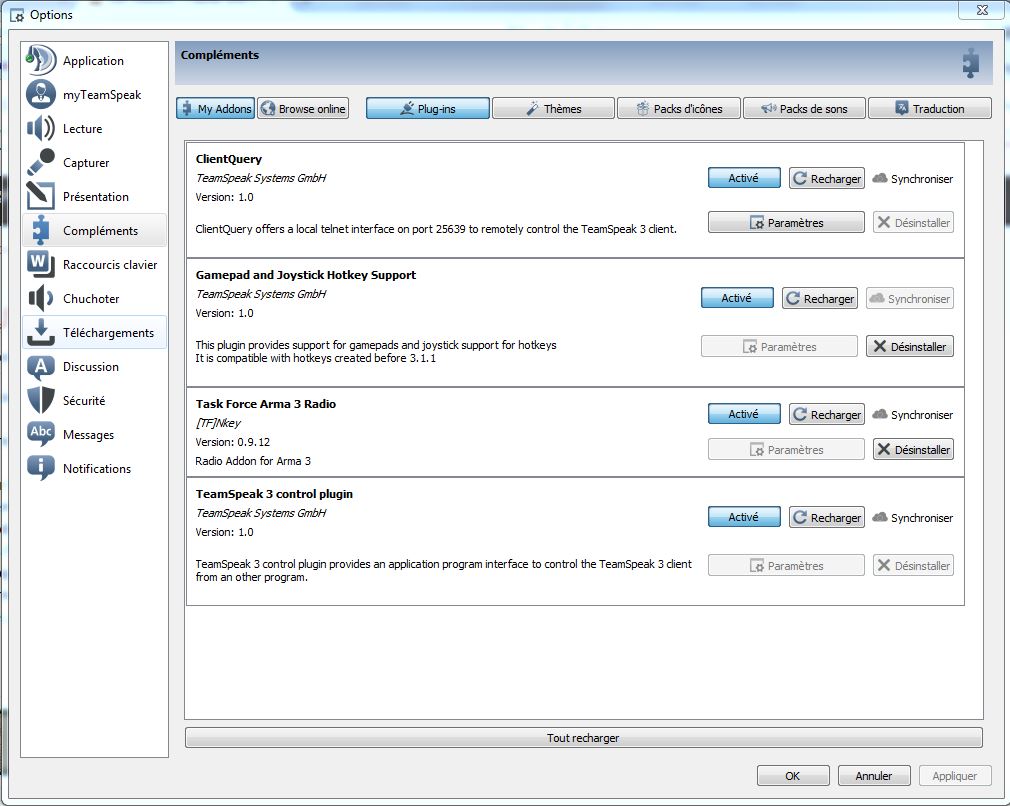Open the Packs de sons tab
The height and width of the screenshot is (806, 1010).
point(803,109)
